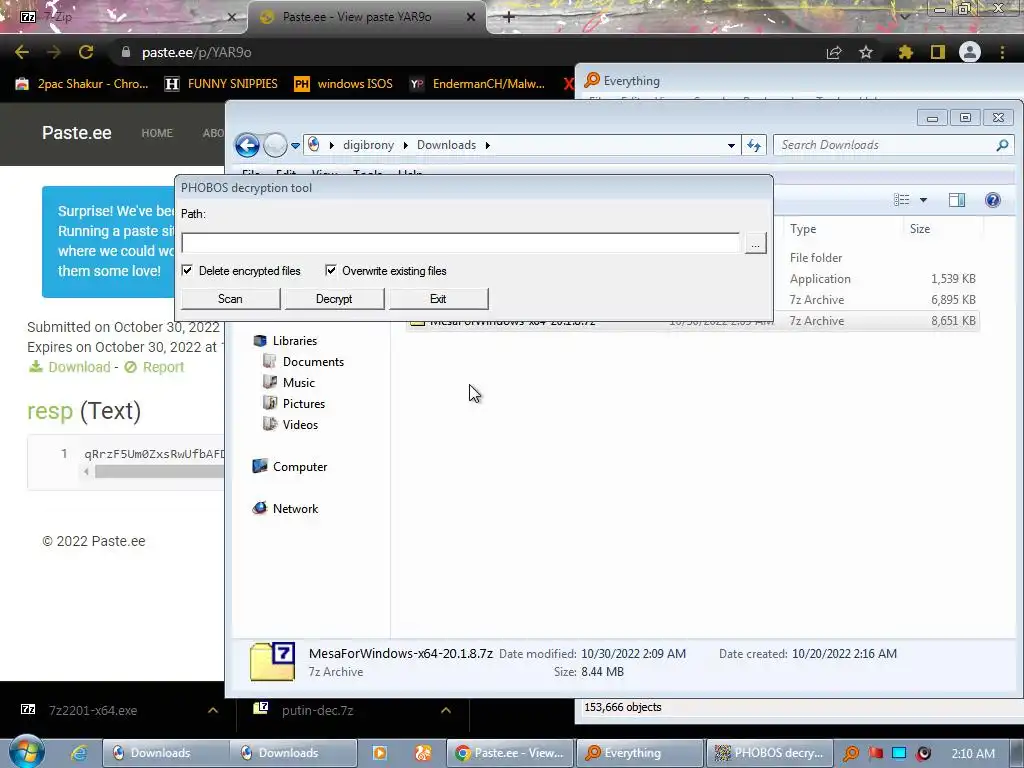Viewport: 1024px width, 768px height.
Task: Click the Explorer search magnifier icon
Action: click(1002, 145)
